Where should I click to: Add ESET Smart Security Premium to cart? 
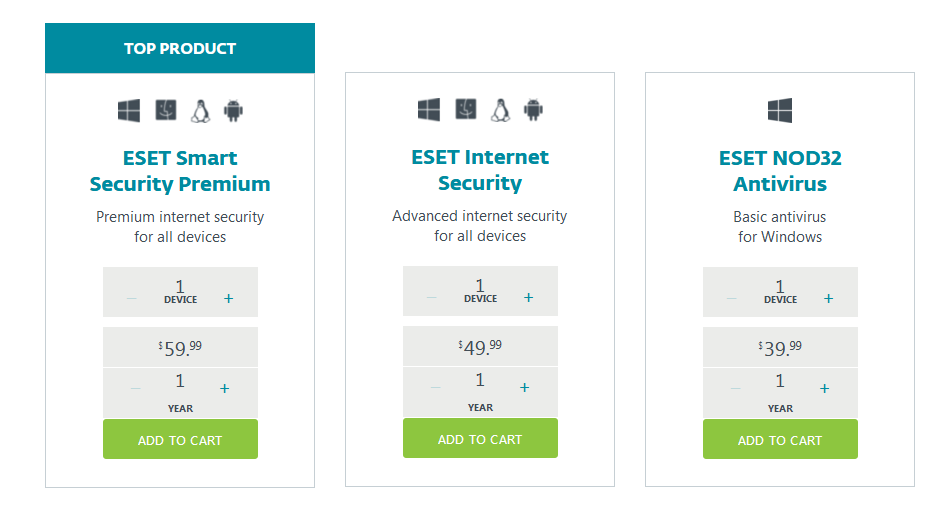point(180,439)
